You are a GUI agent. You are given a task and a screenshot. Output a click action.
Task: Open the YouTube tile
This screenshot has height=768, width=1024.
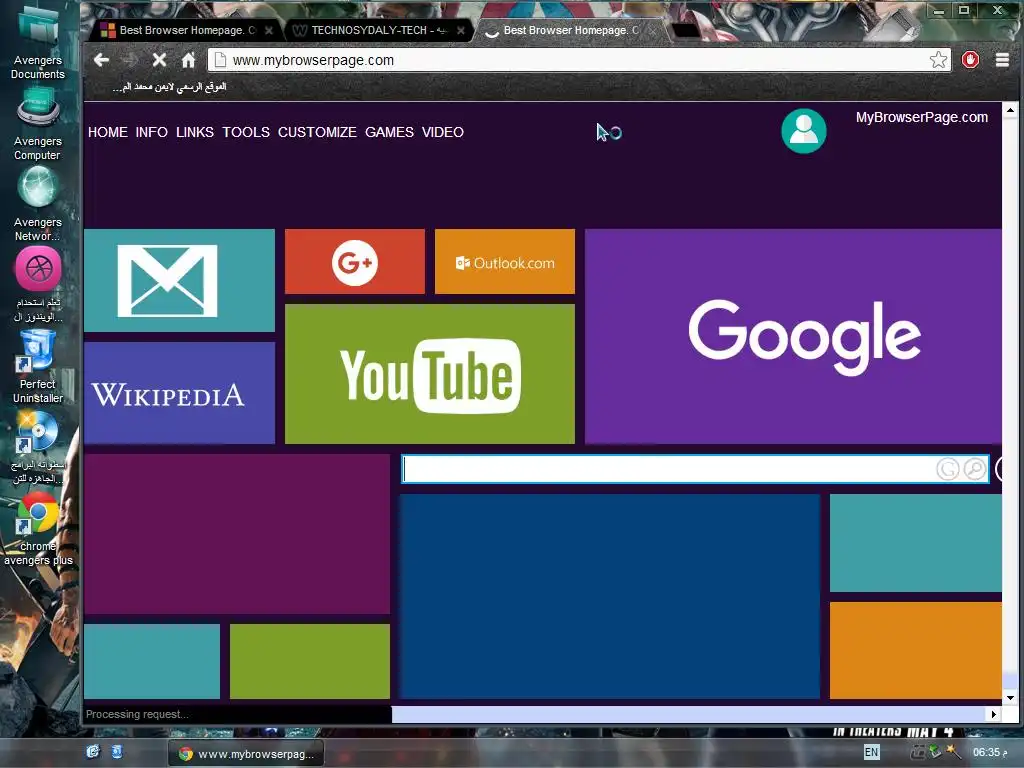pyautogui.click(x=430, y=374)
